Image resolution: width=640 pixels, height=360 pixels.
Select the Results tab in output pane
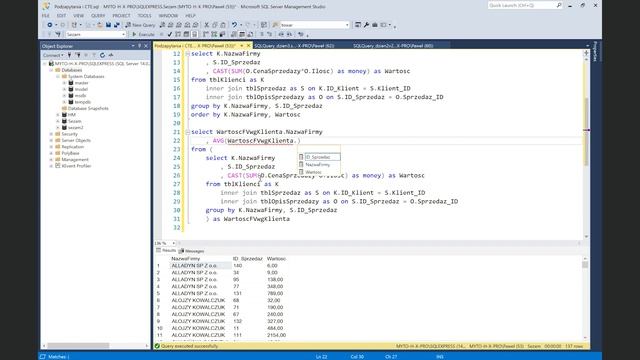tap(166, 251)
